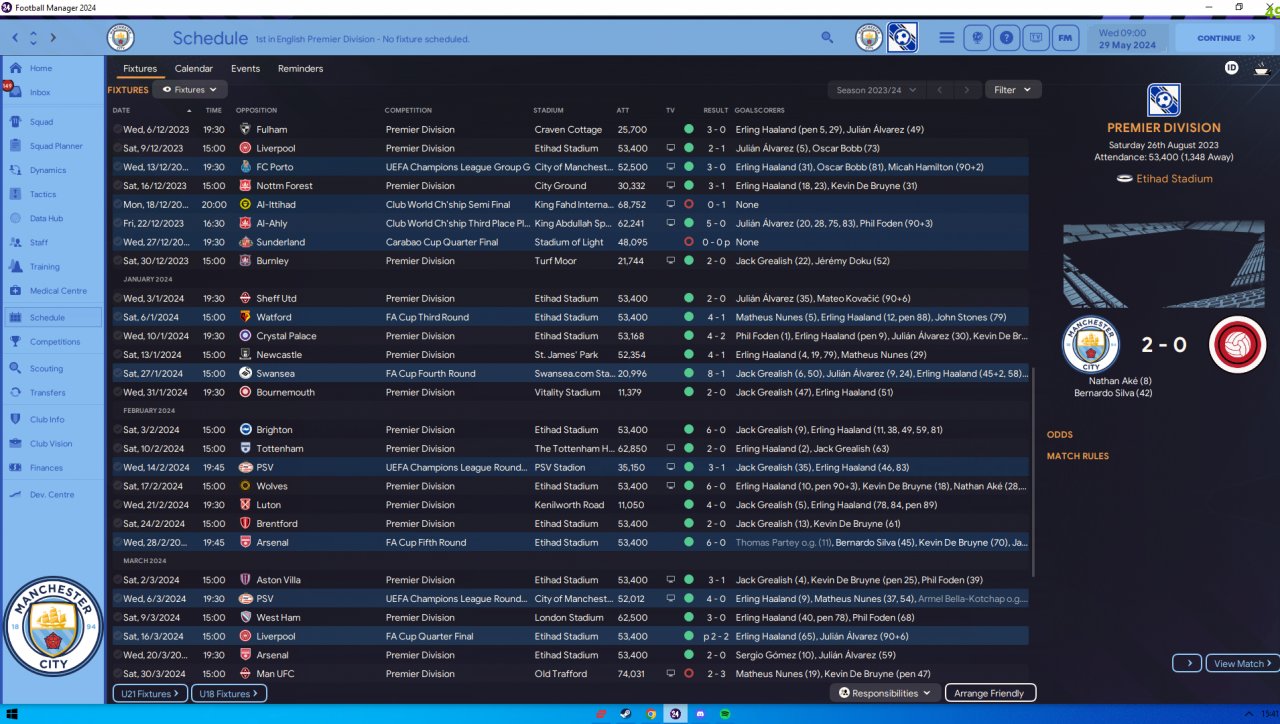1280x724 pixels.
Task: Sort fixtures by the Date column header
Action: (121, 110)
